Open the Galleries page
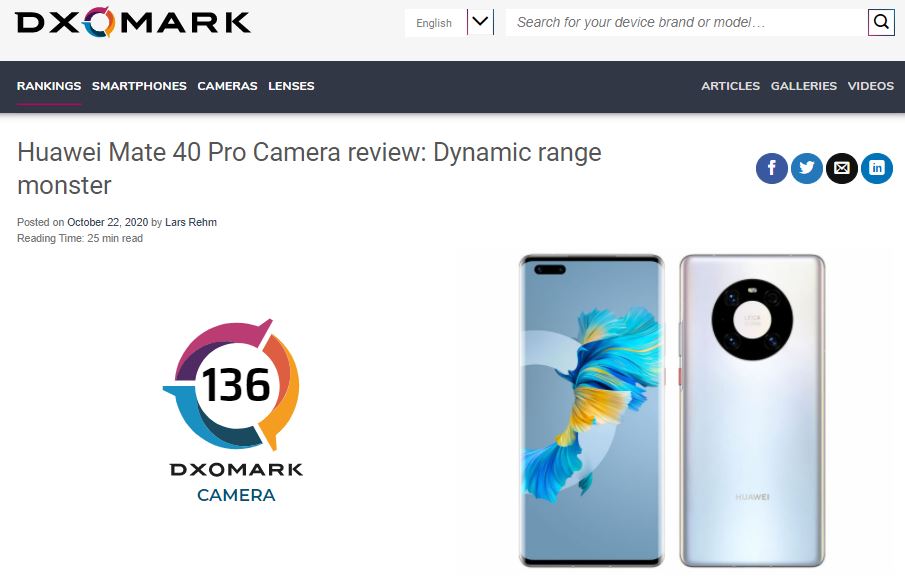905x579 pixels. point(804,86)
